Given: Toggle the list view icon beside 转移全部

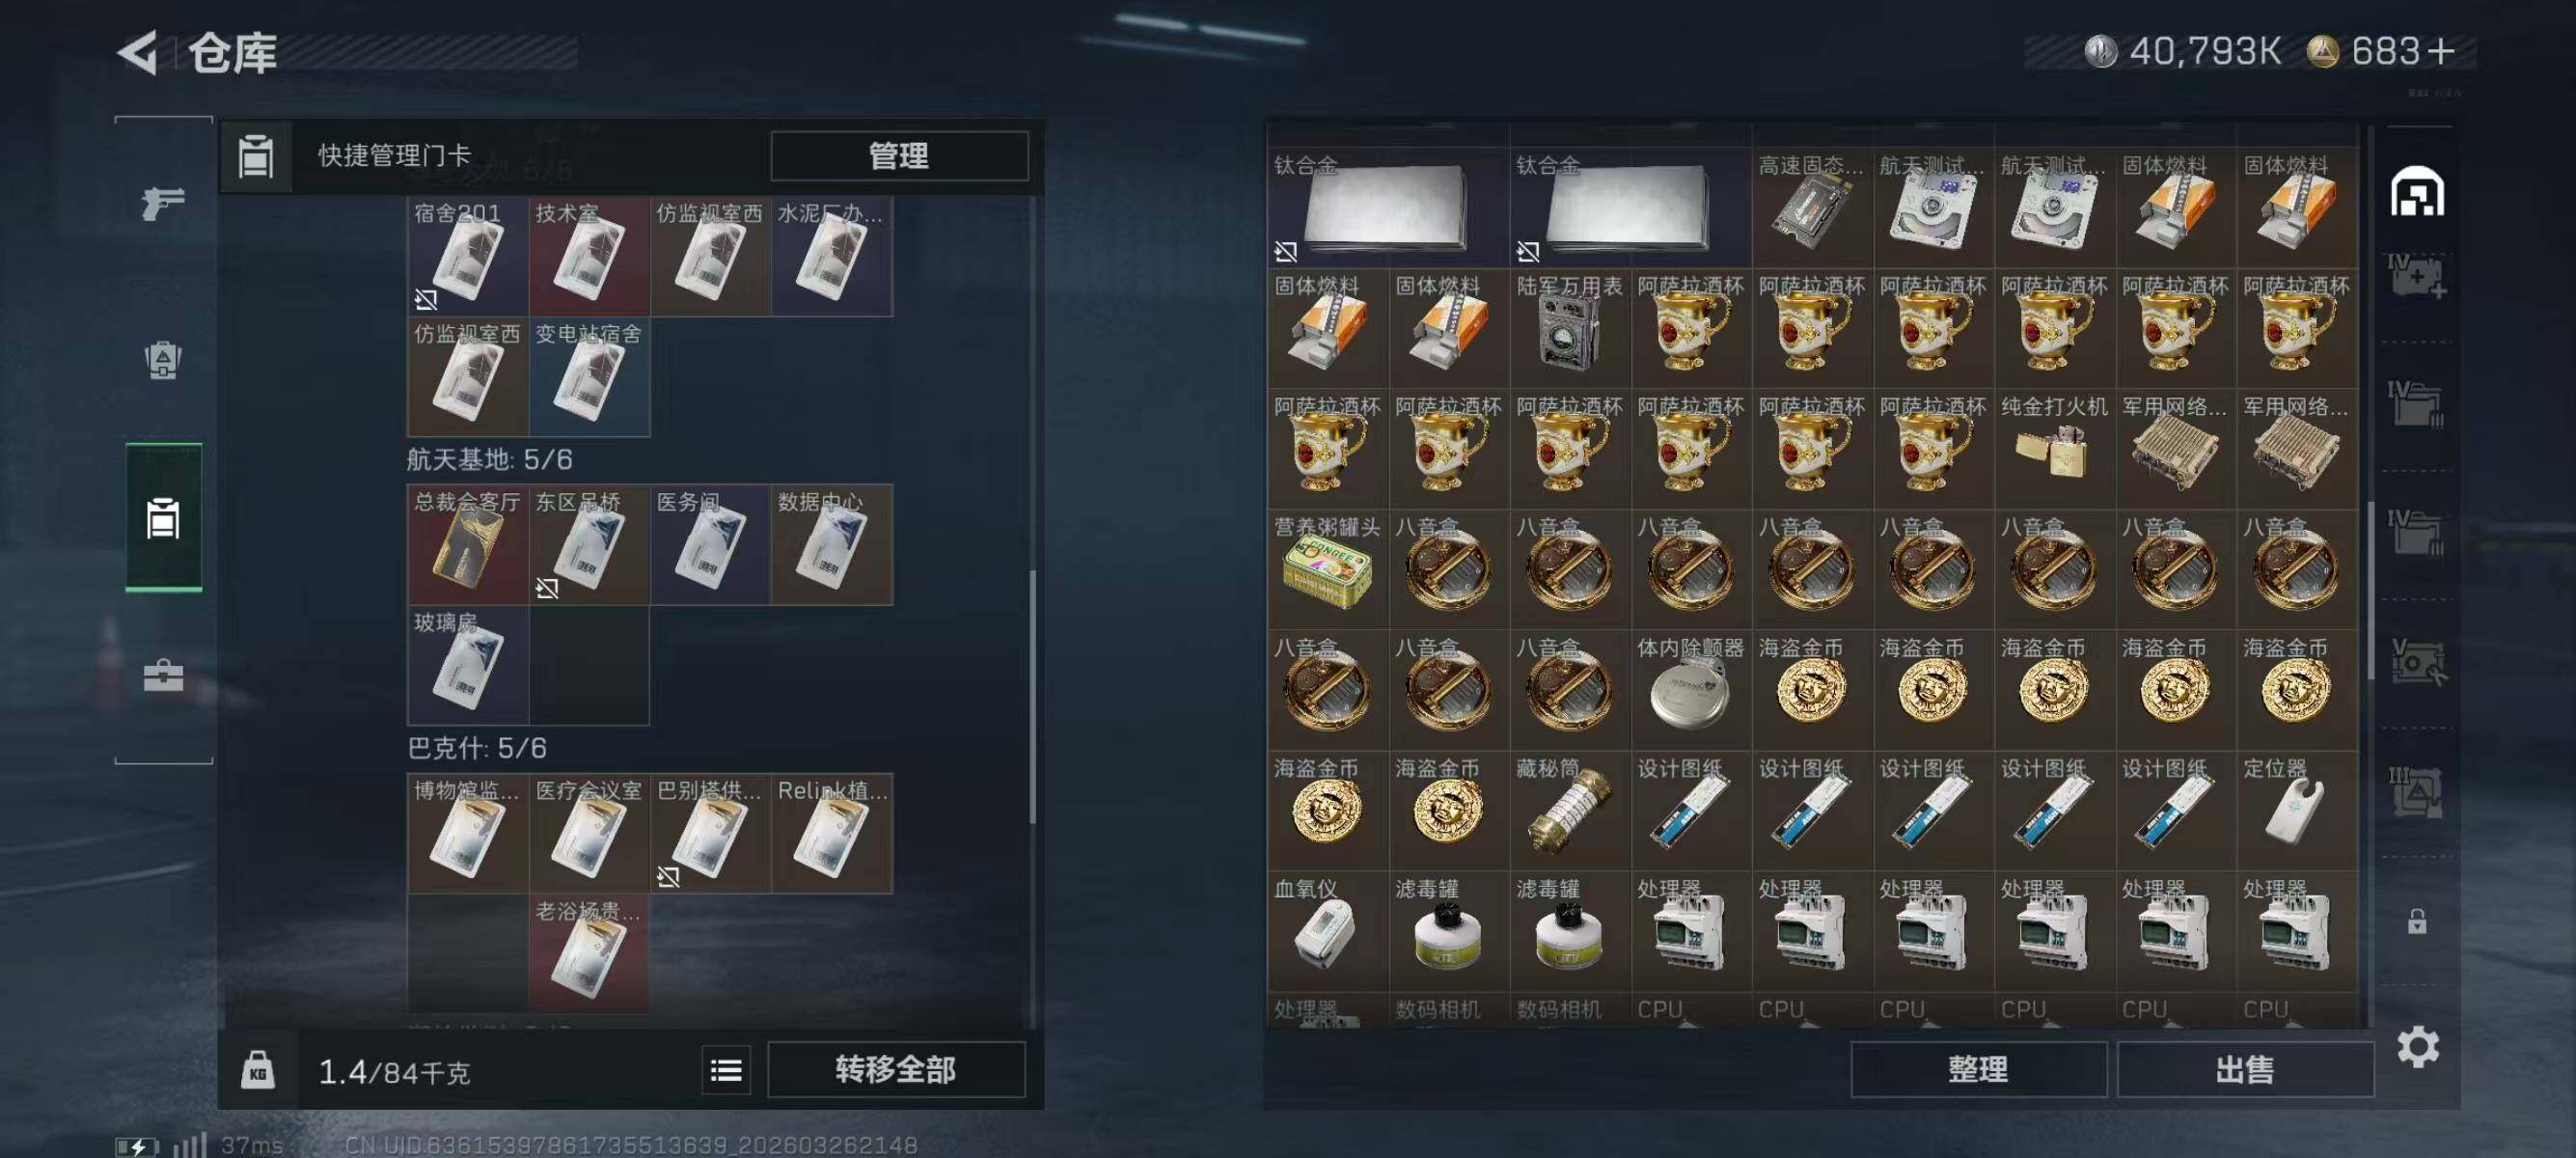Looking at the screenshot, I should click(x=726, y=1071).
